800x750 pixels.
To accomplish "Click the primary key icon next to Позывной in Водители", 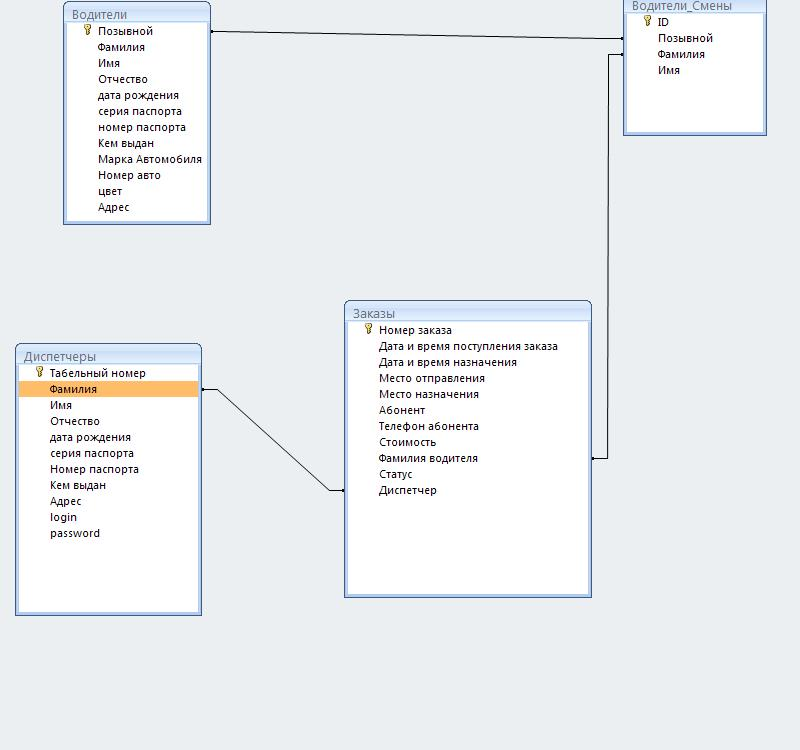I will [88, 30].
